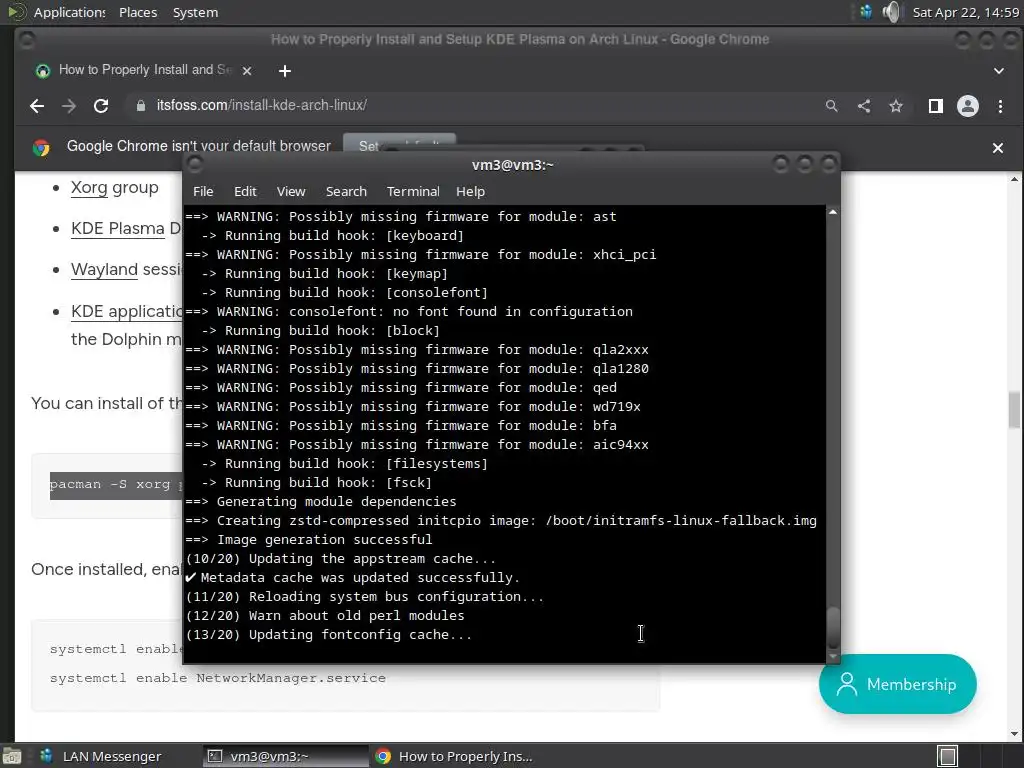
Task: Open terminal Help menu
Action: tap(470, 191)
